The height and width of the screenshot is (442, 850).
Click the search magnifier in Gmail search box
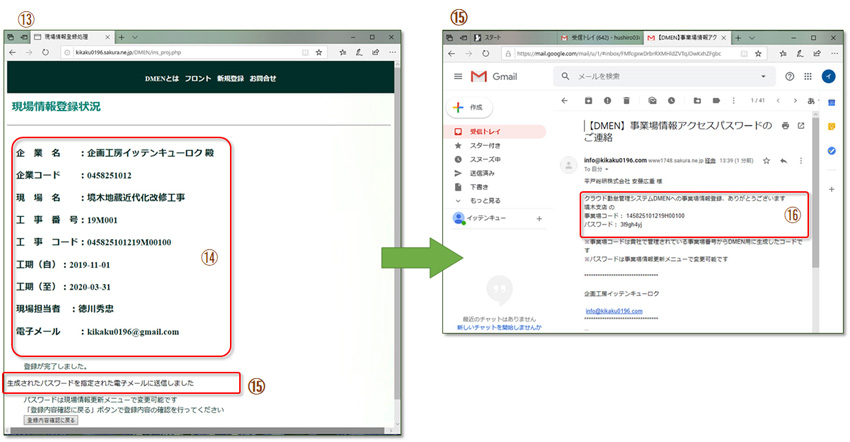565,76
